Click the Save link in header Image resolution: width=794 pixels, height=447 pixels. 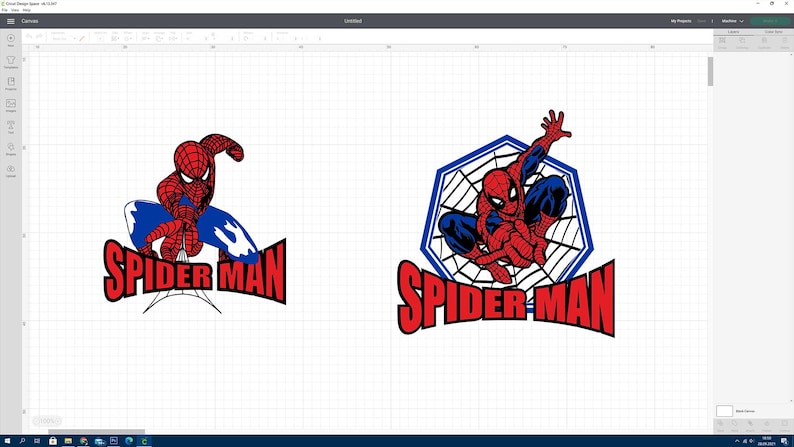click(701, 21)
